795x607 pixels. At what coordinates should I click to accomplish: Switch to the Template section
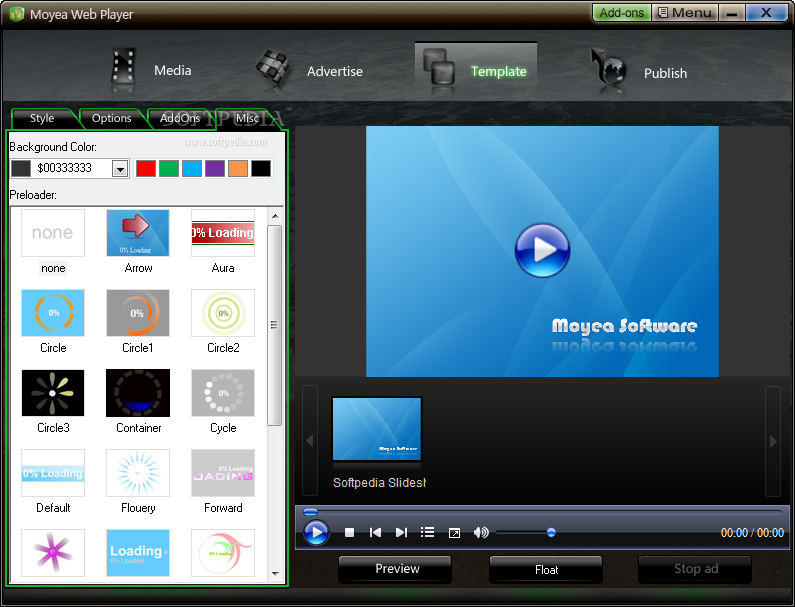tap(476, 71)
